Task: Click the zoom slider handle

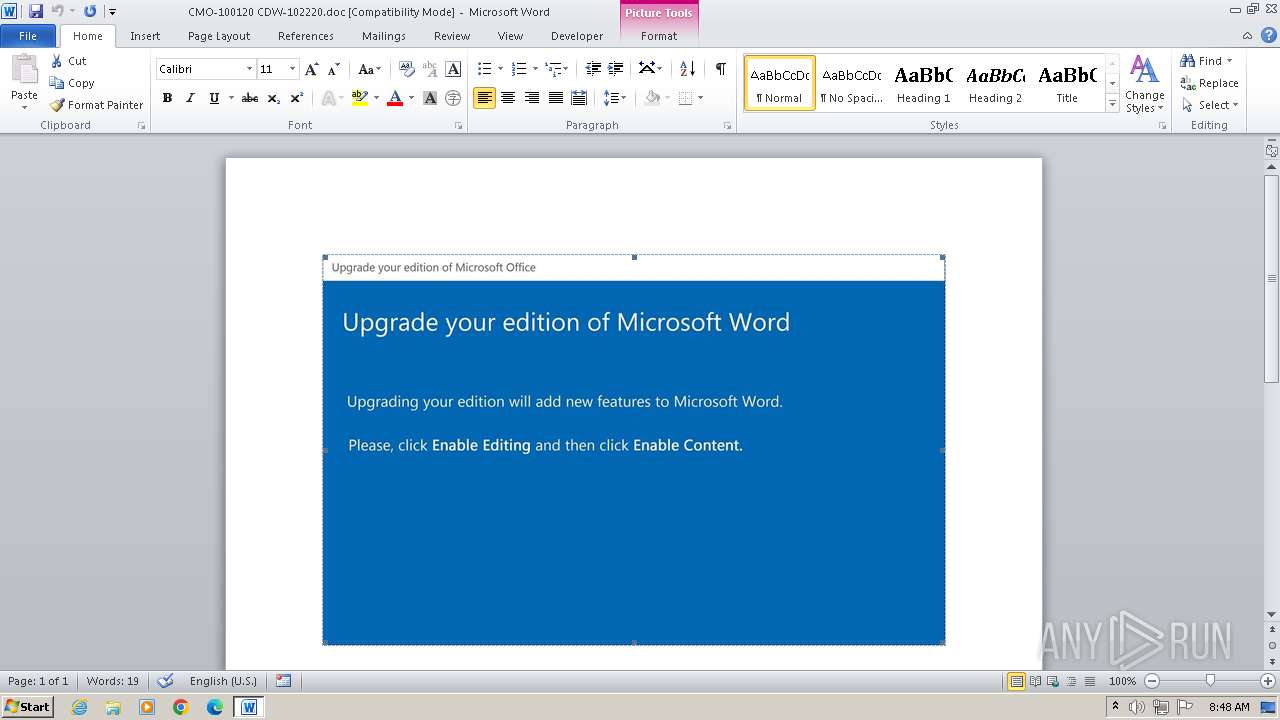Action: click(x=1210, y=681)
